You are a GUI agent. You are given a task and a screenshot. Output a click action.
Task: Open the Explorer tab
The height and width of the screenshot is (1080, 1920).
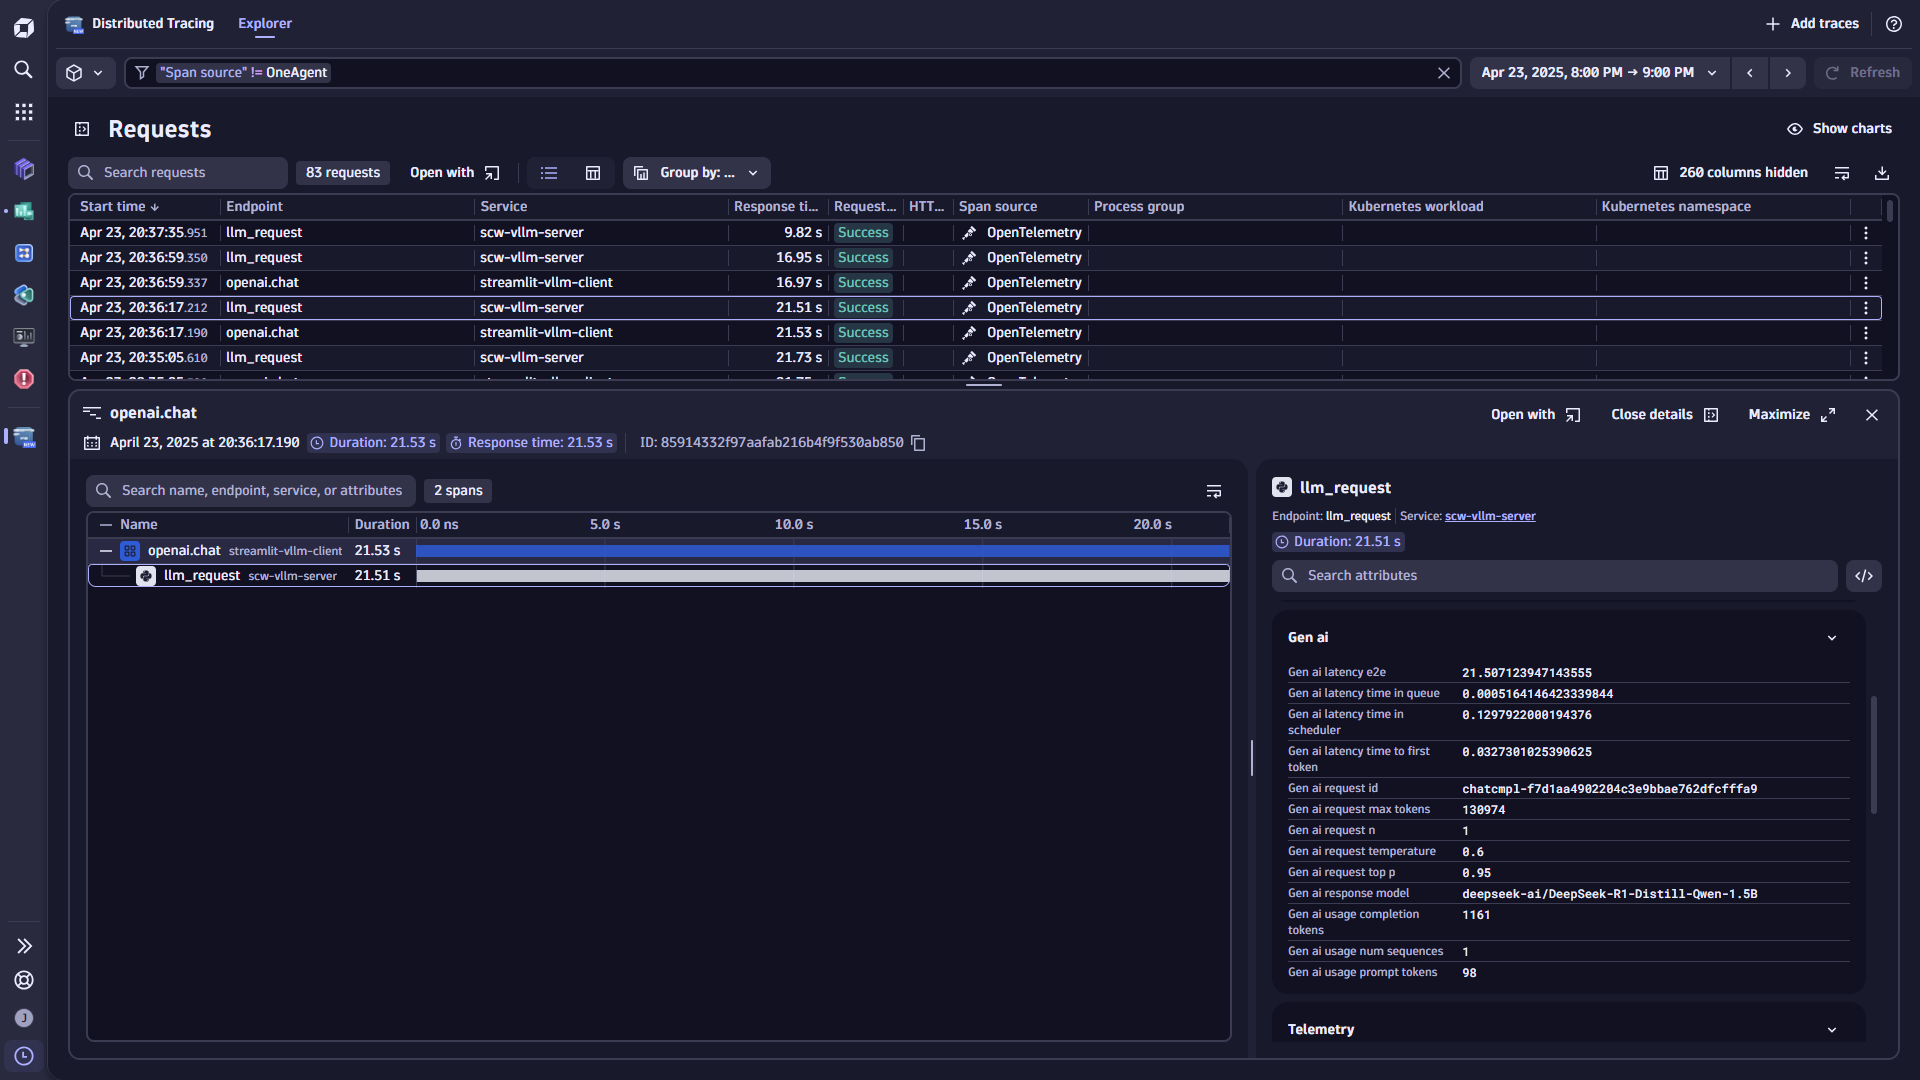(265, 24)
